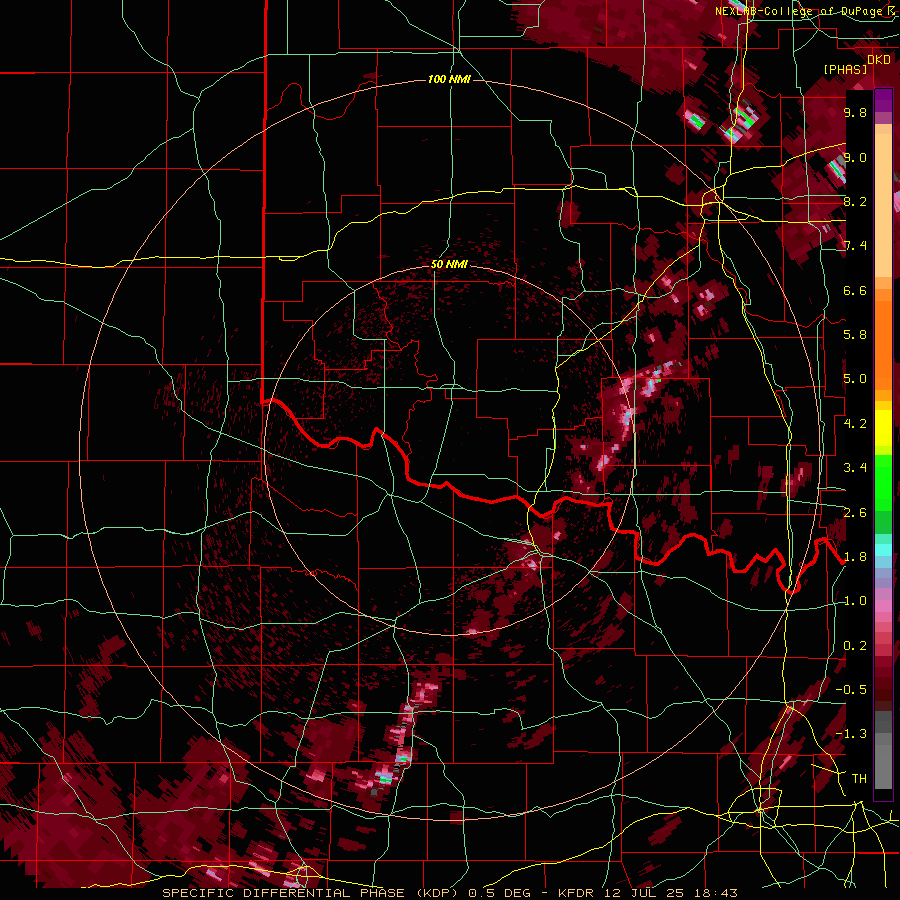Click the -0.5 value on the scale
Screen dimensions: 900x900
tap(851, 690)
